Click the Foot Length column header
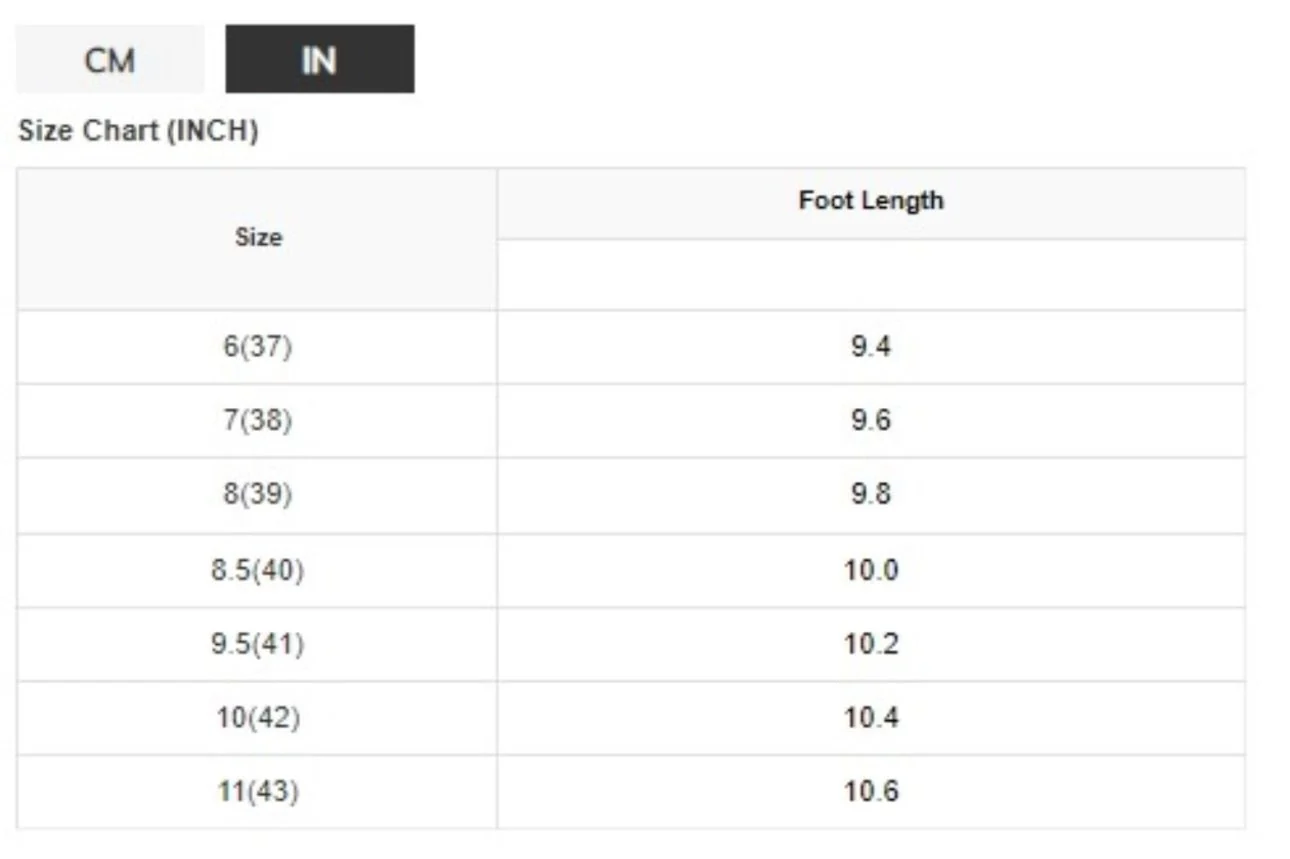The image size is (1290, 859). [870, 200]
